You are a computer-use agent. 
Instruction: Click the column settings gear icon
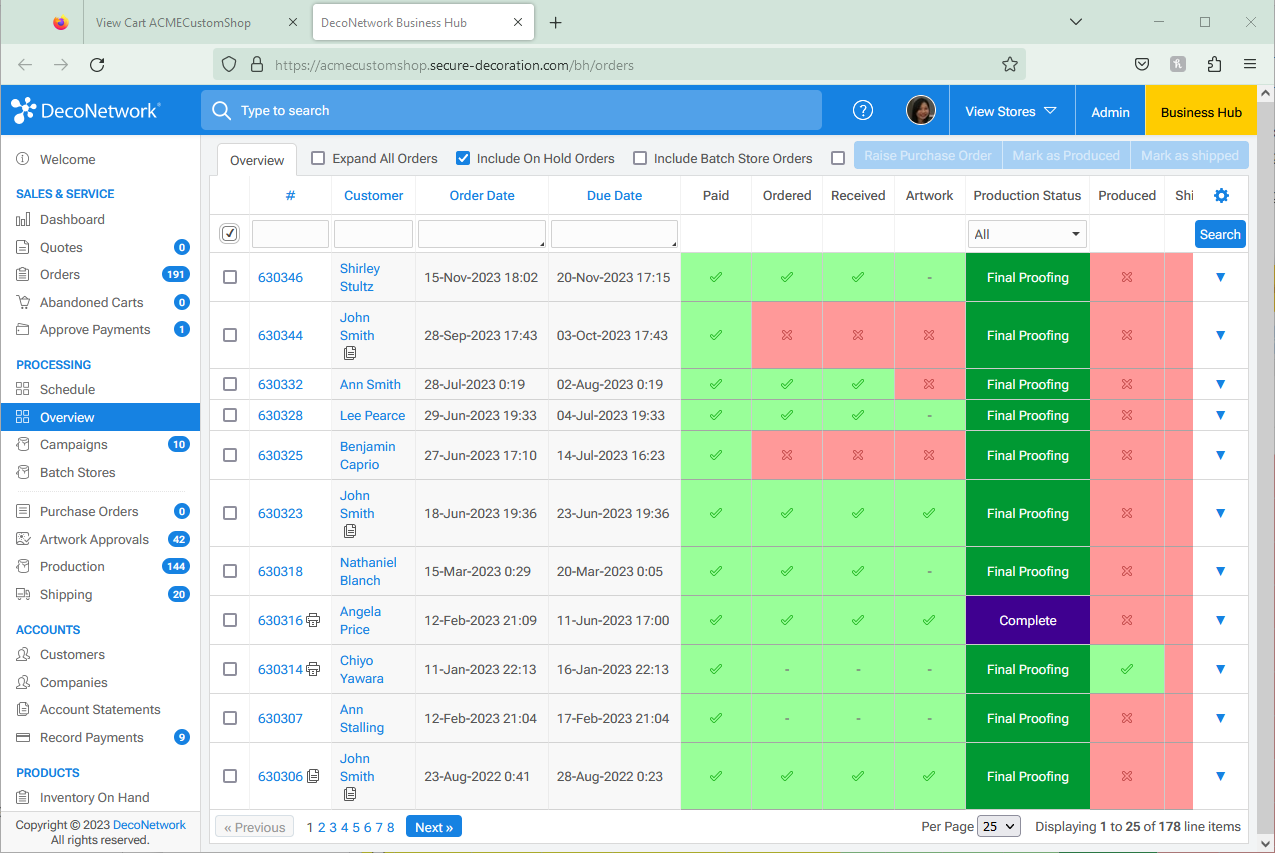coord(1220,197)
